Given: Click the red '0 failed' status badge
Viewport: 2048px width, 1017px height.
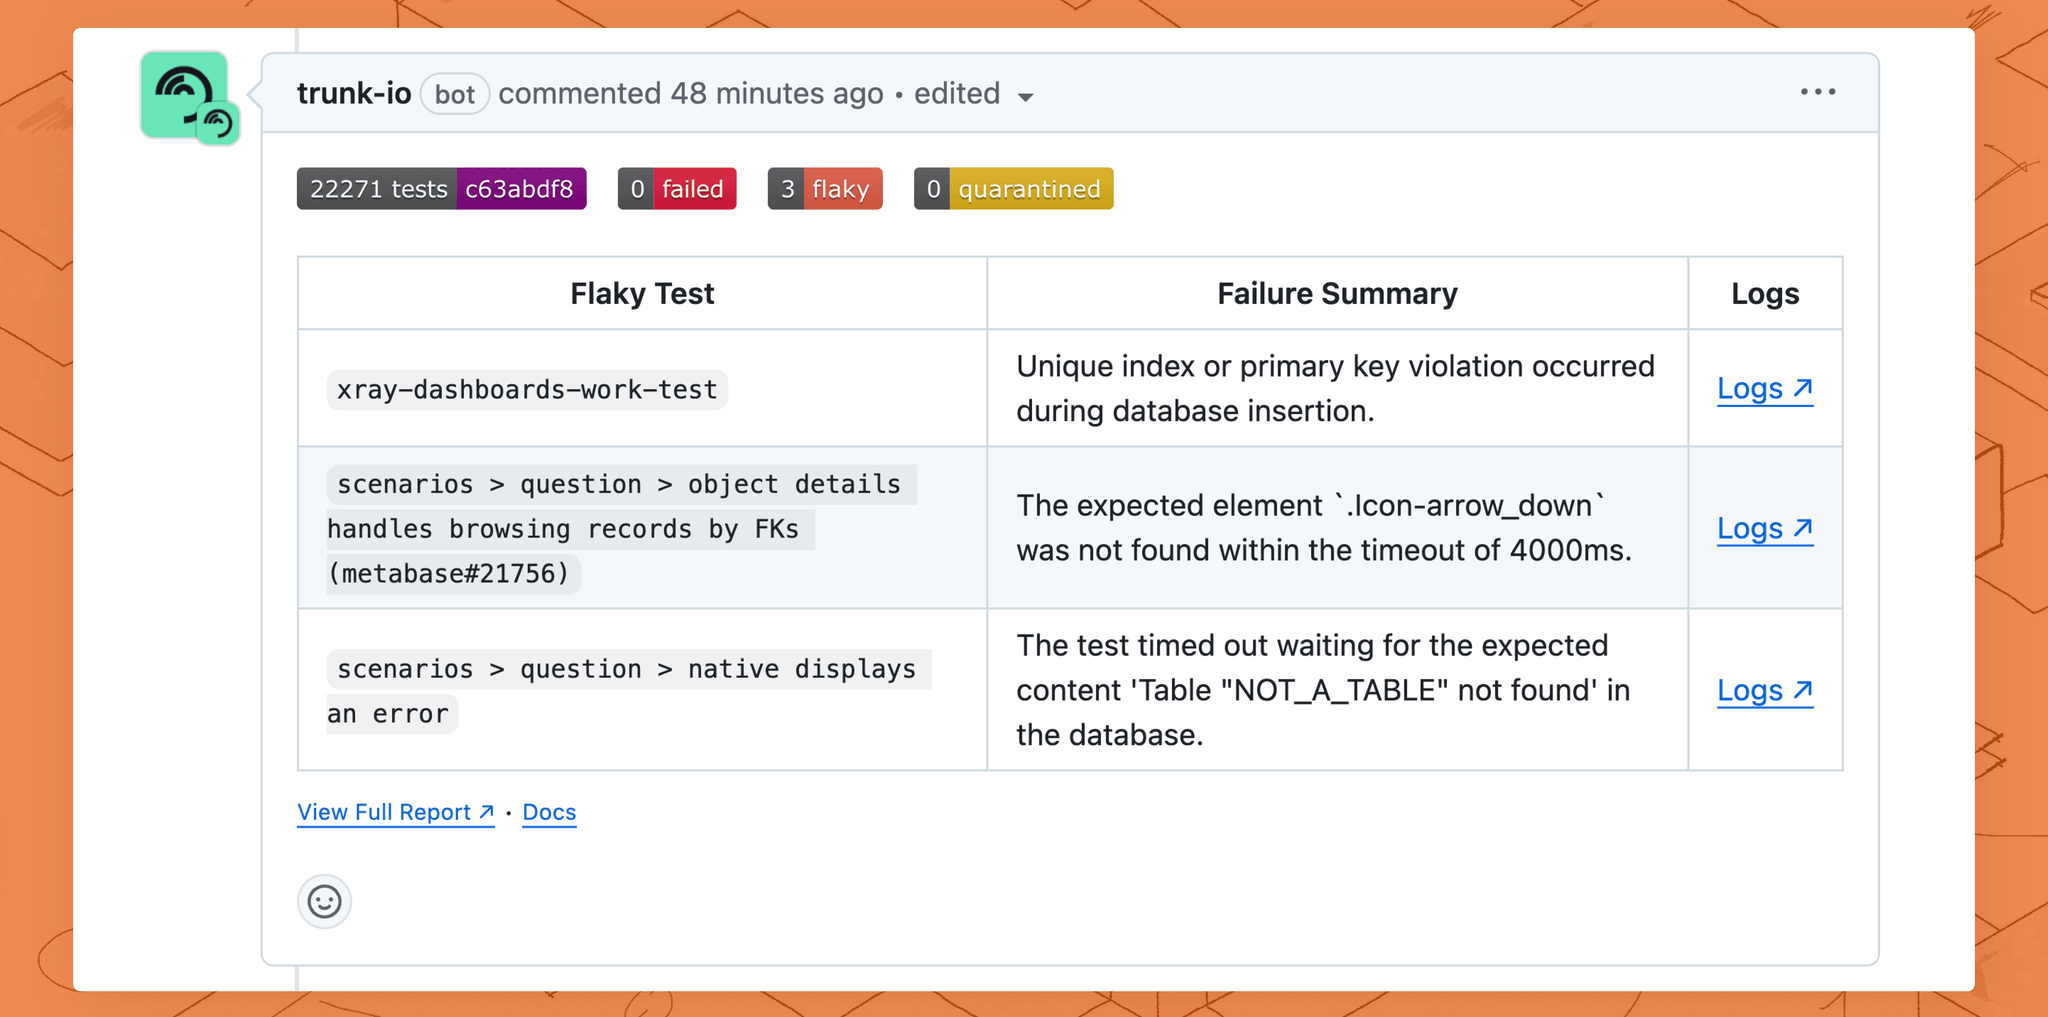Looking at the screenshot, I should pos(676,188).
